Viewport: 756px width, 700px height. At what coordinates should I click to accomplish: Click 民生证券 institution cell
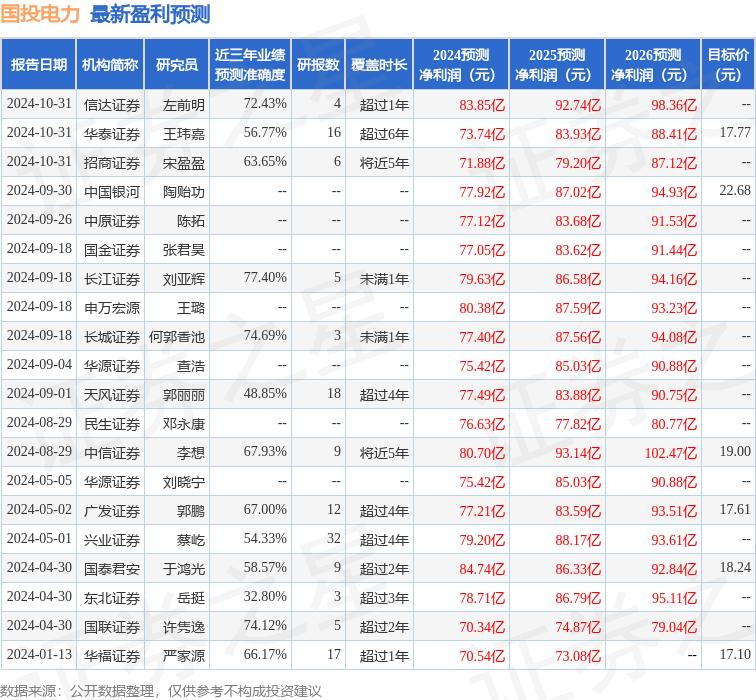112,423
